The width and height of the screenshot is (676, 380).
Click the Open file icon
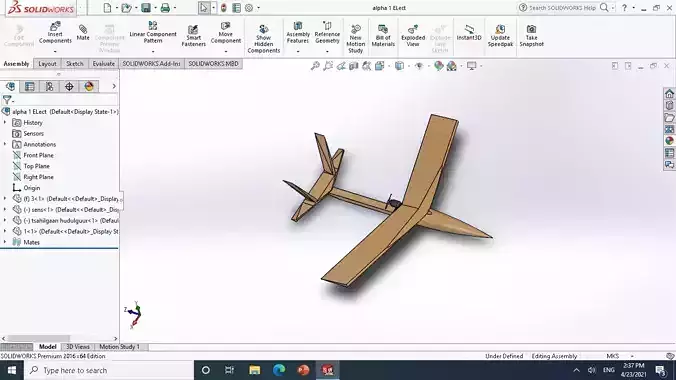pos(126,8)
